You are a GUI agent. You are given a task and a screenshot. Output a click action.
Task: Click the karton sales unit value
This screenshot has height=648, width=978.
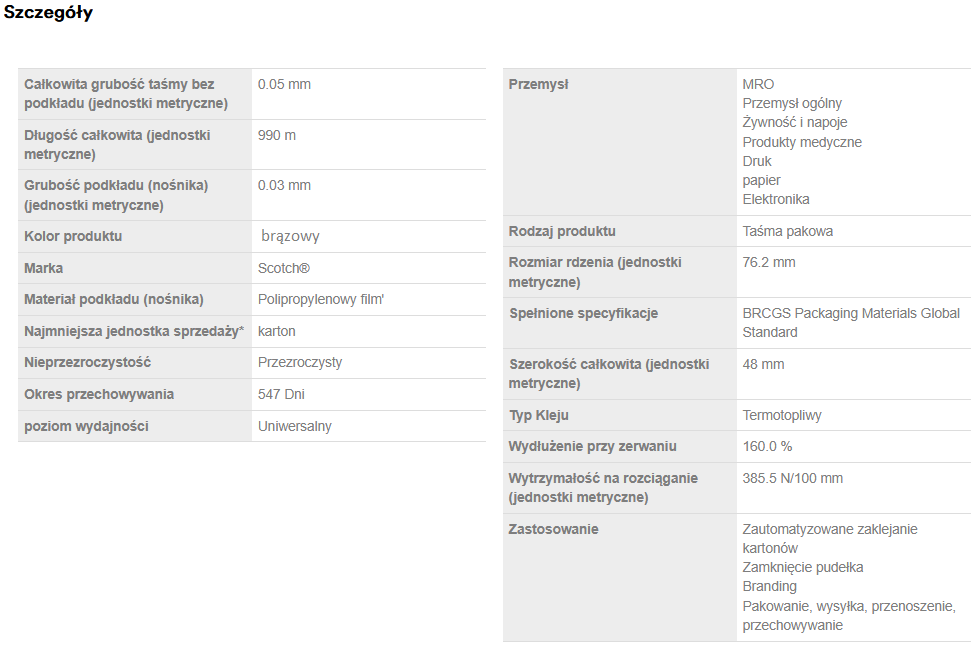(x=277, y=331)
